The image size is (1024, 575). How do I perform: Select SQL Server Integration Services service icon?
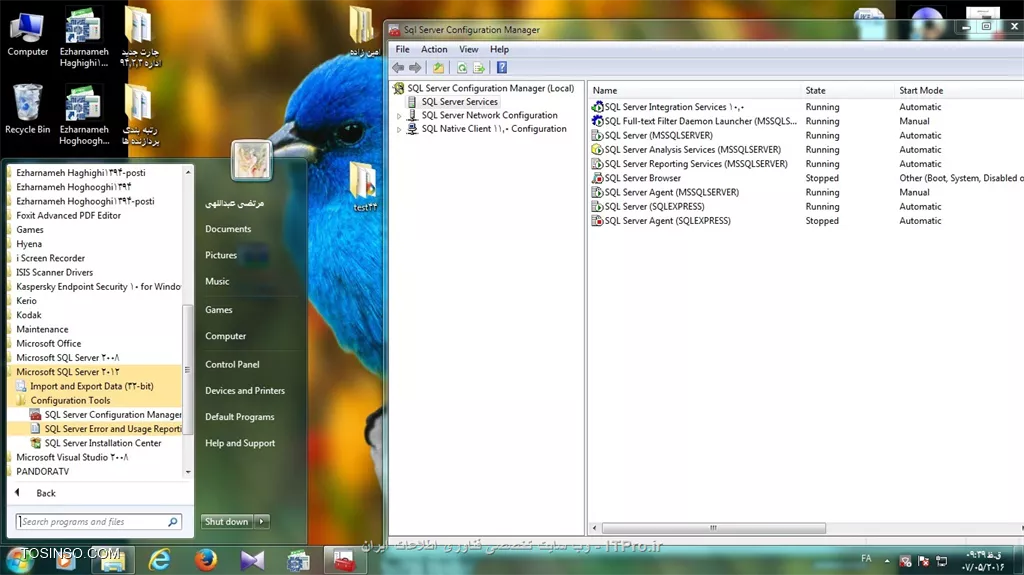click(597, 107)
